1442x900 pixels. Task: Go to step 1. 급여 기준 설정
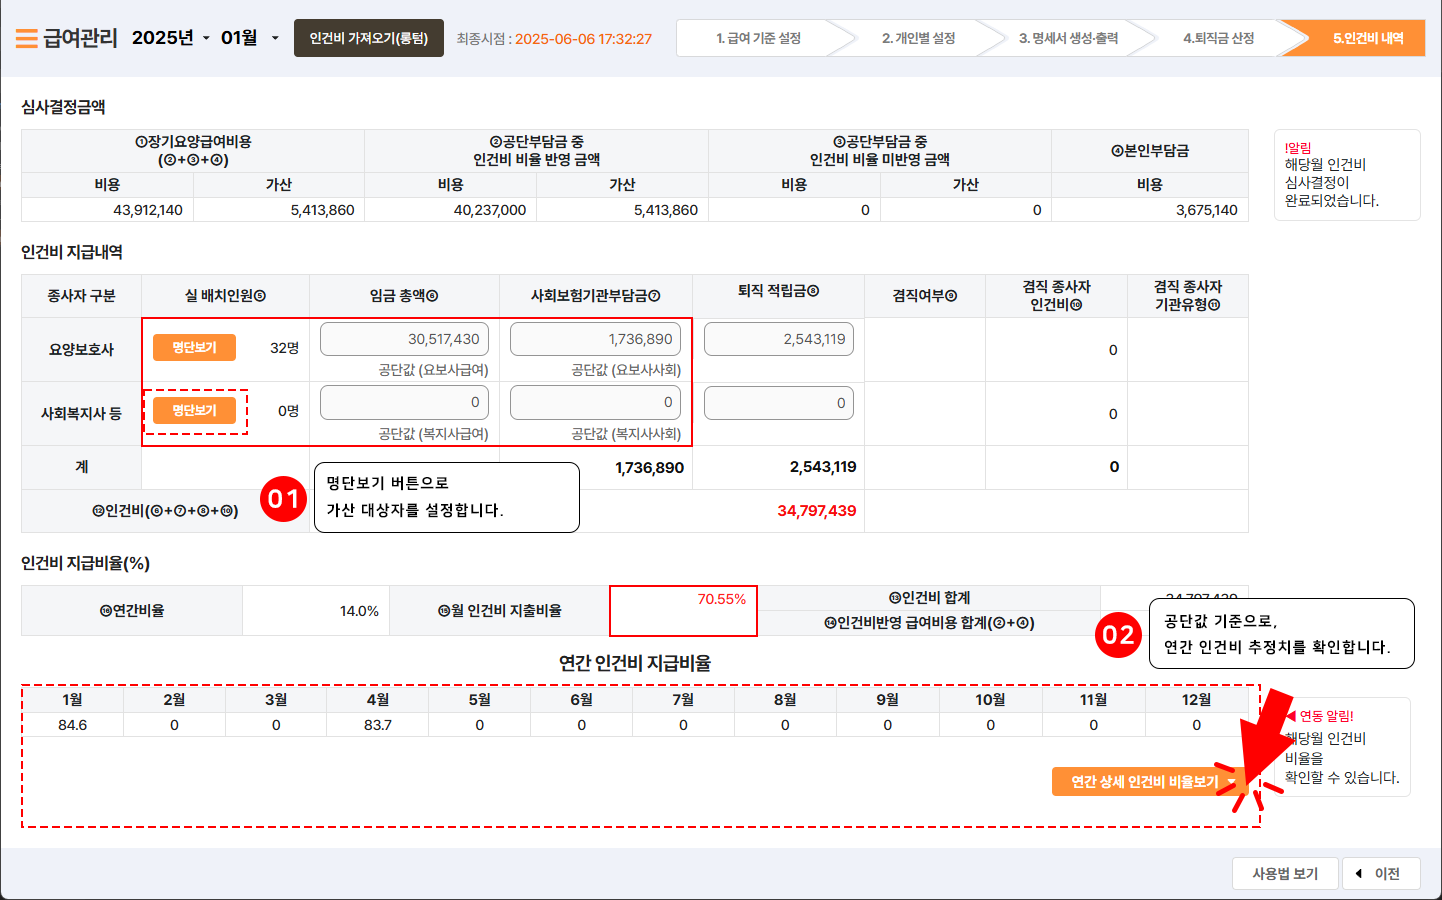(758, 38)
